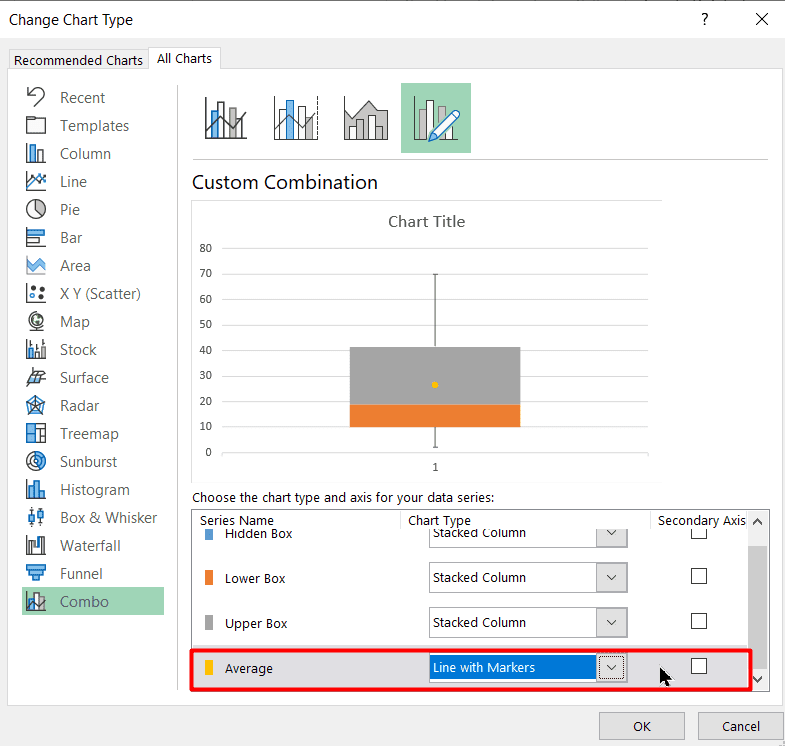Select the Lower Box series name

[x=255, y=578]
